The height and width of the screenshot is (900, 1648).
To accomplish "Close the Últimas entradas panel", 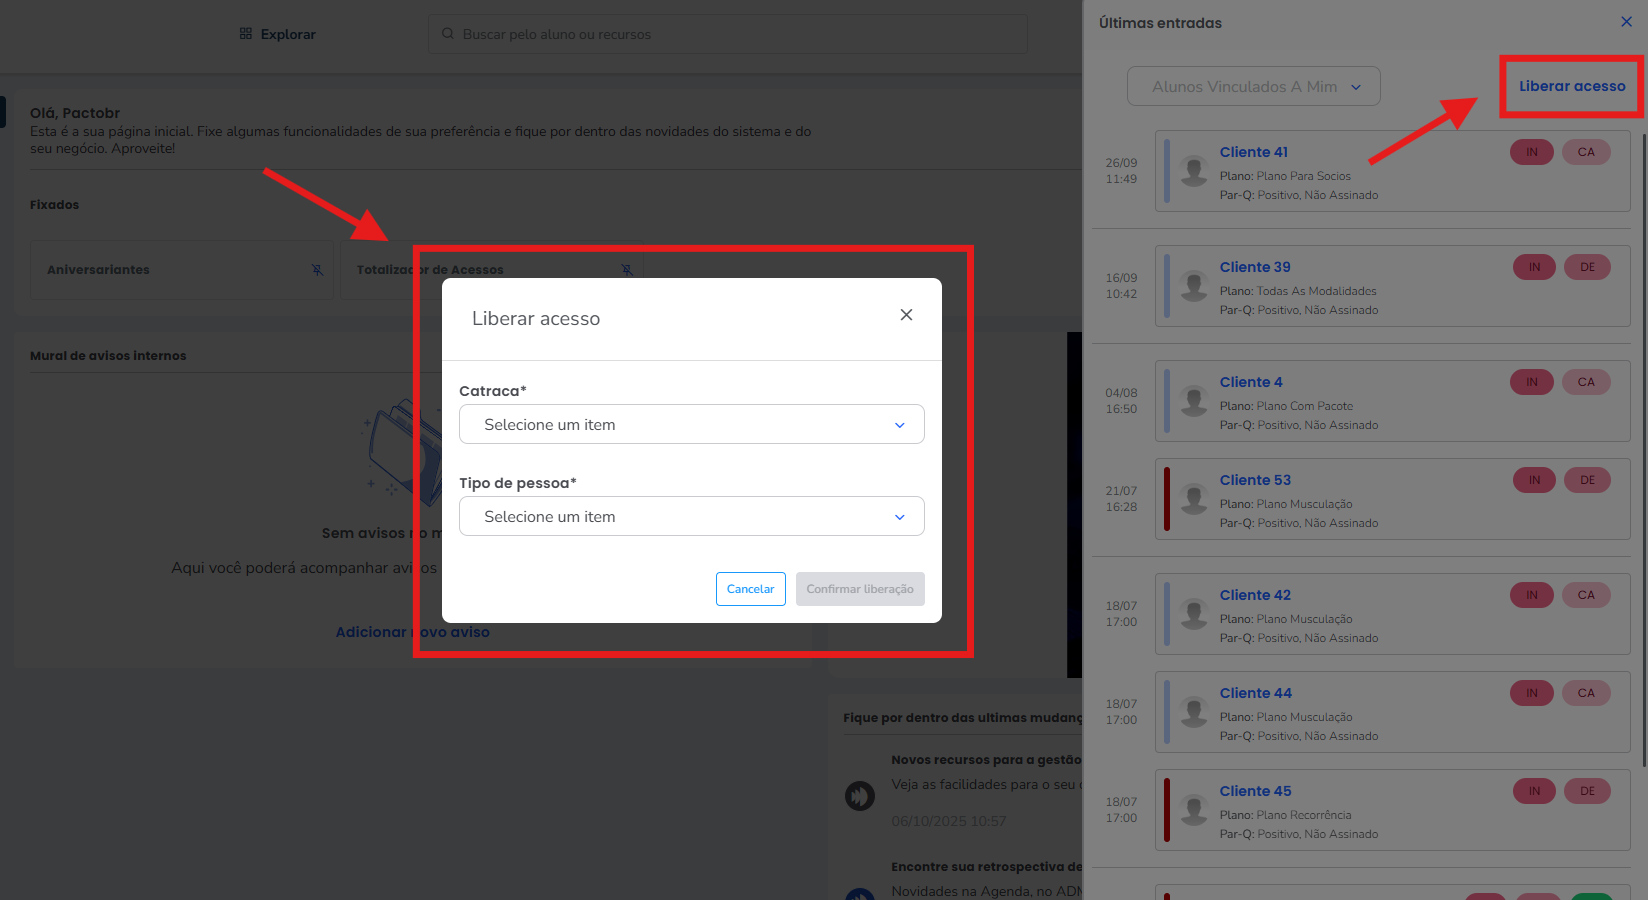I will pyautogui.click(x=1626, y=22).
